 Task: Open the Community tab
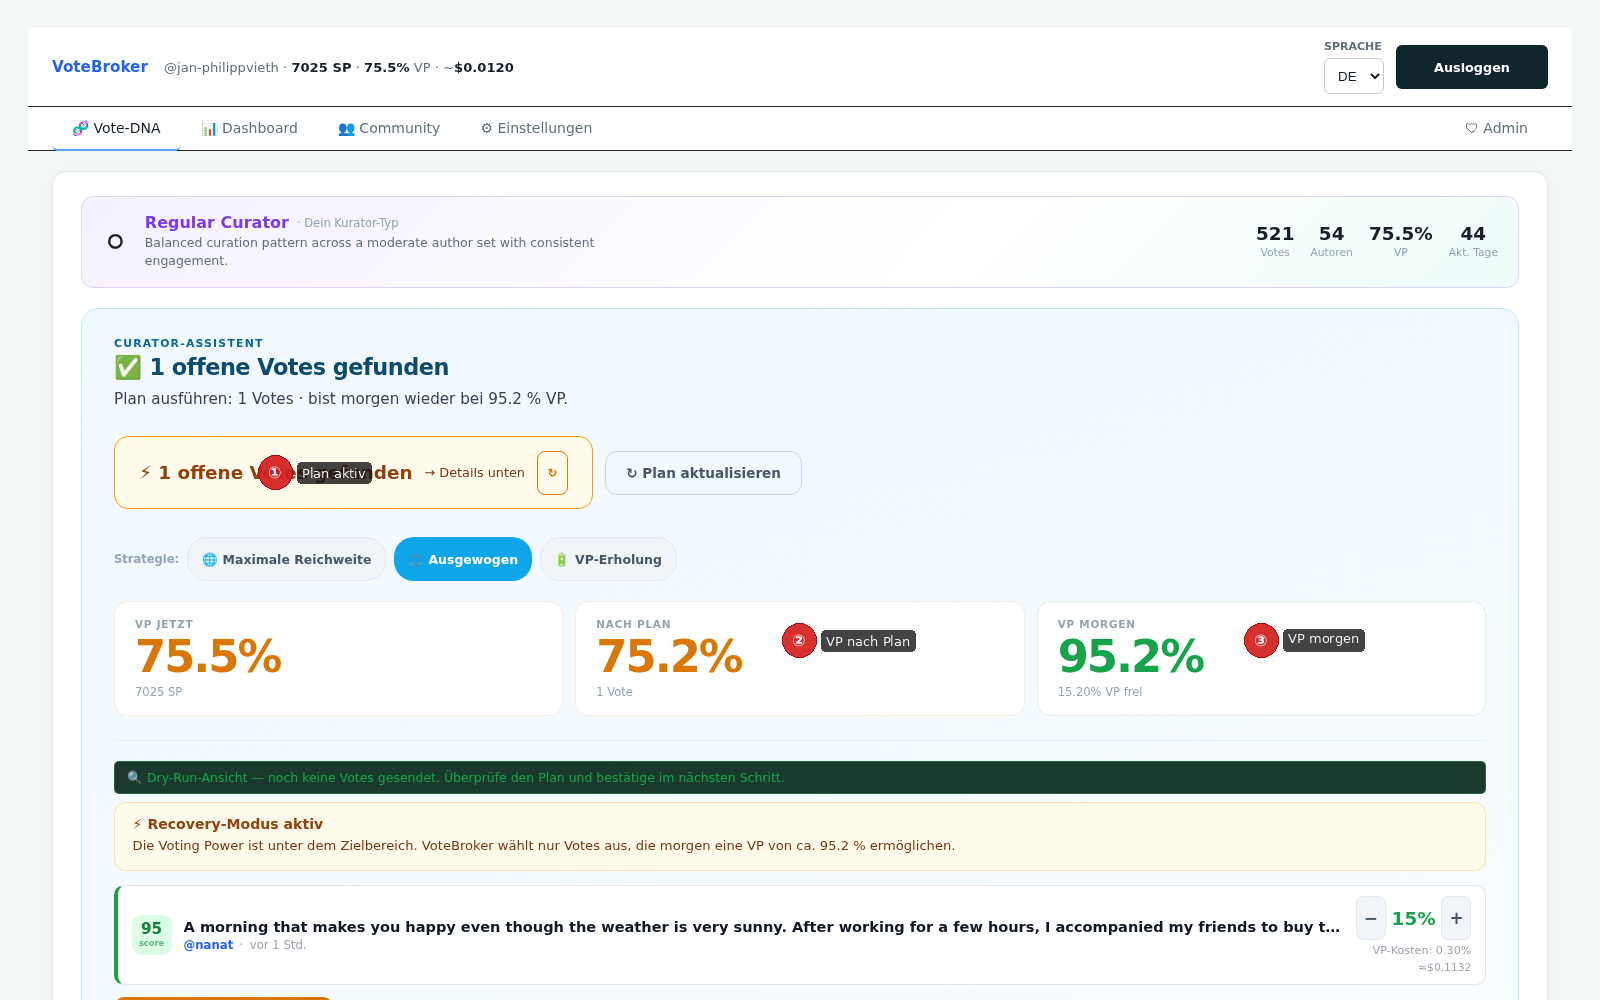tap(389, 128)
